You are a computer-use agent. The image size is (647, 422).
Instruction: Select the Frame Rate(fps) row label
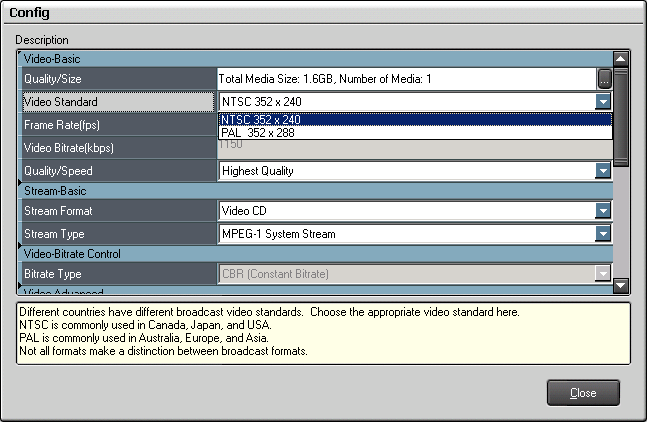coord(118,125)
